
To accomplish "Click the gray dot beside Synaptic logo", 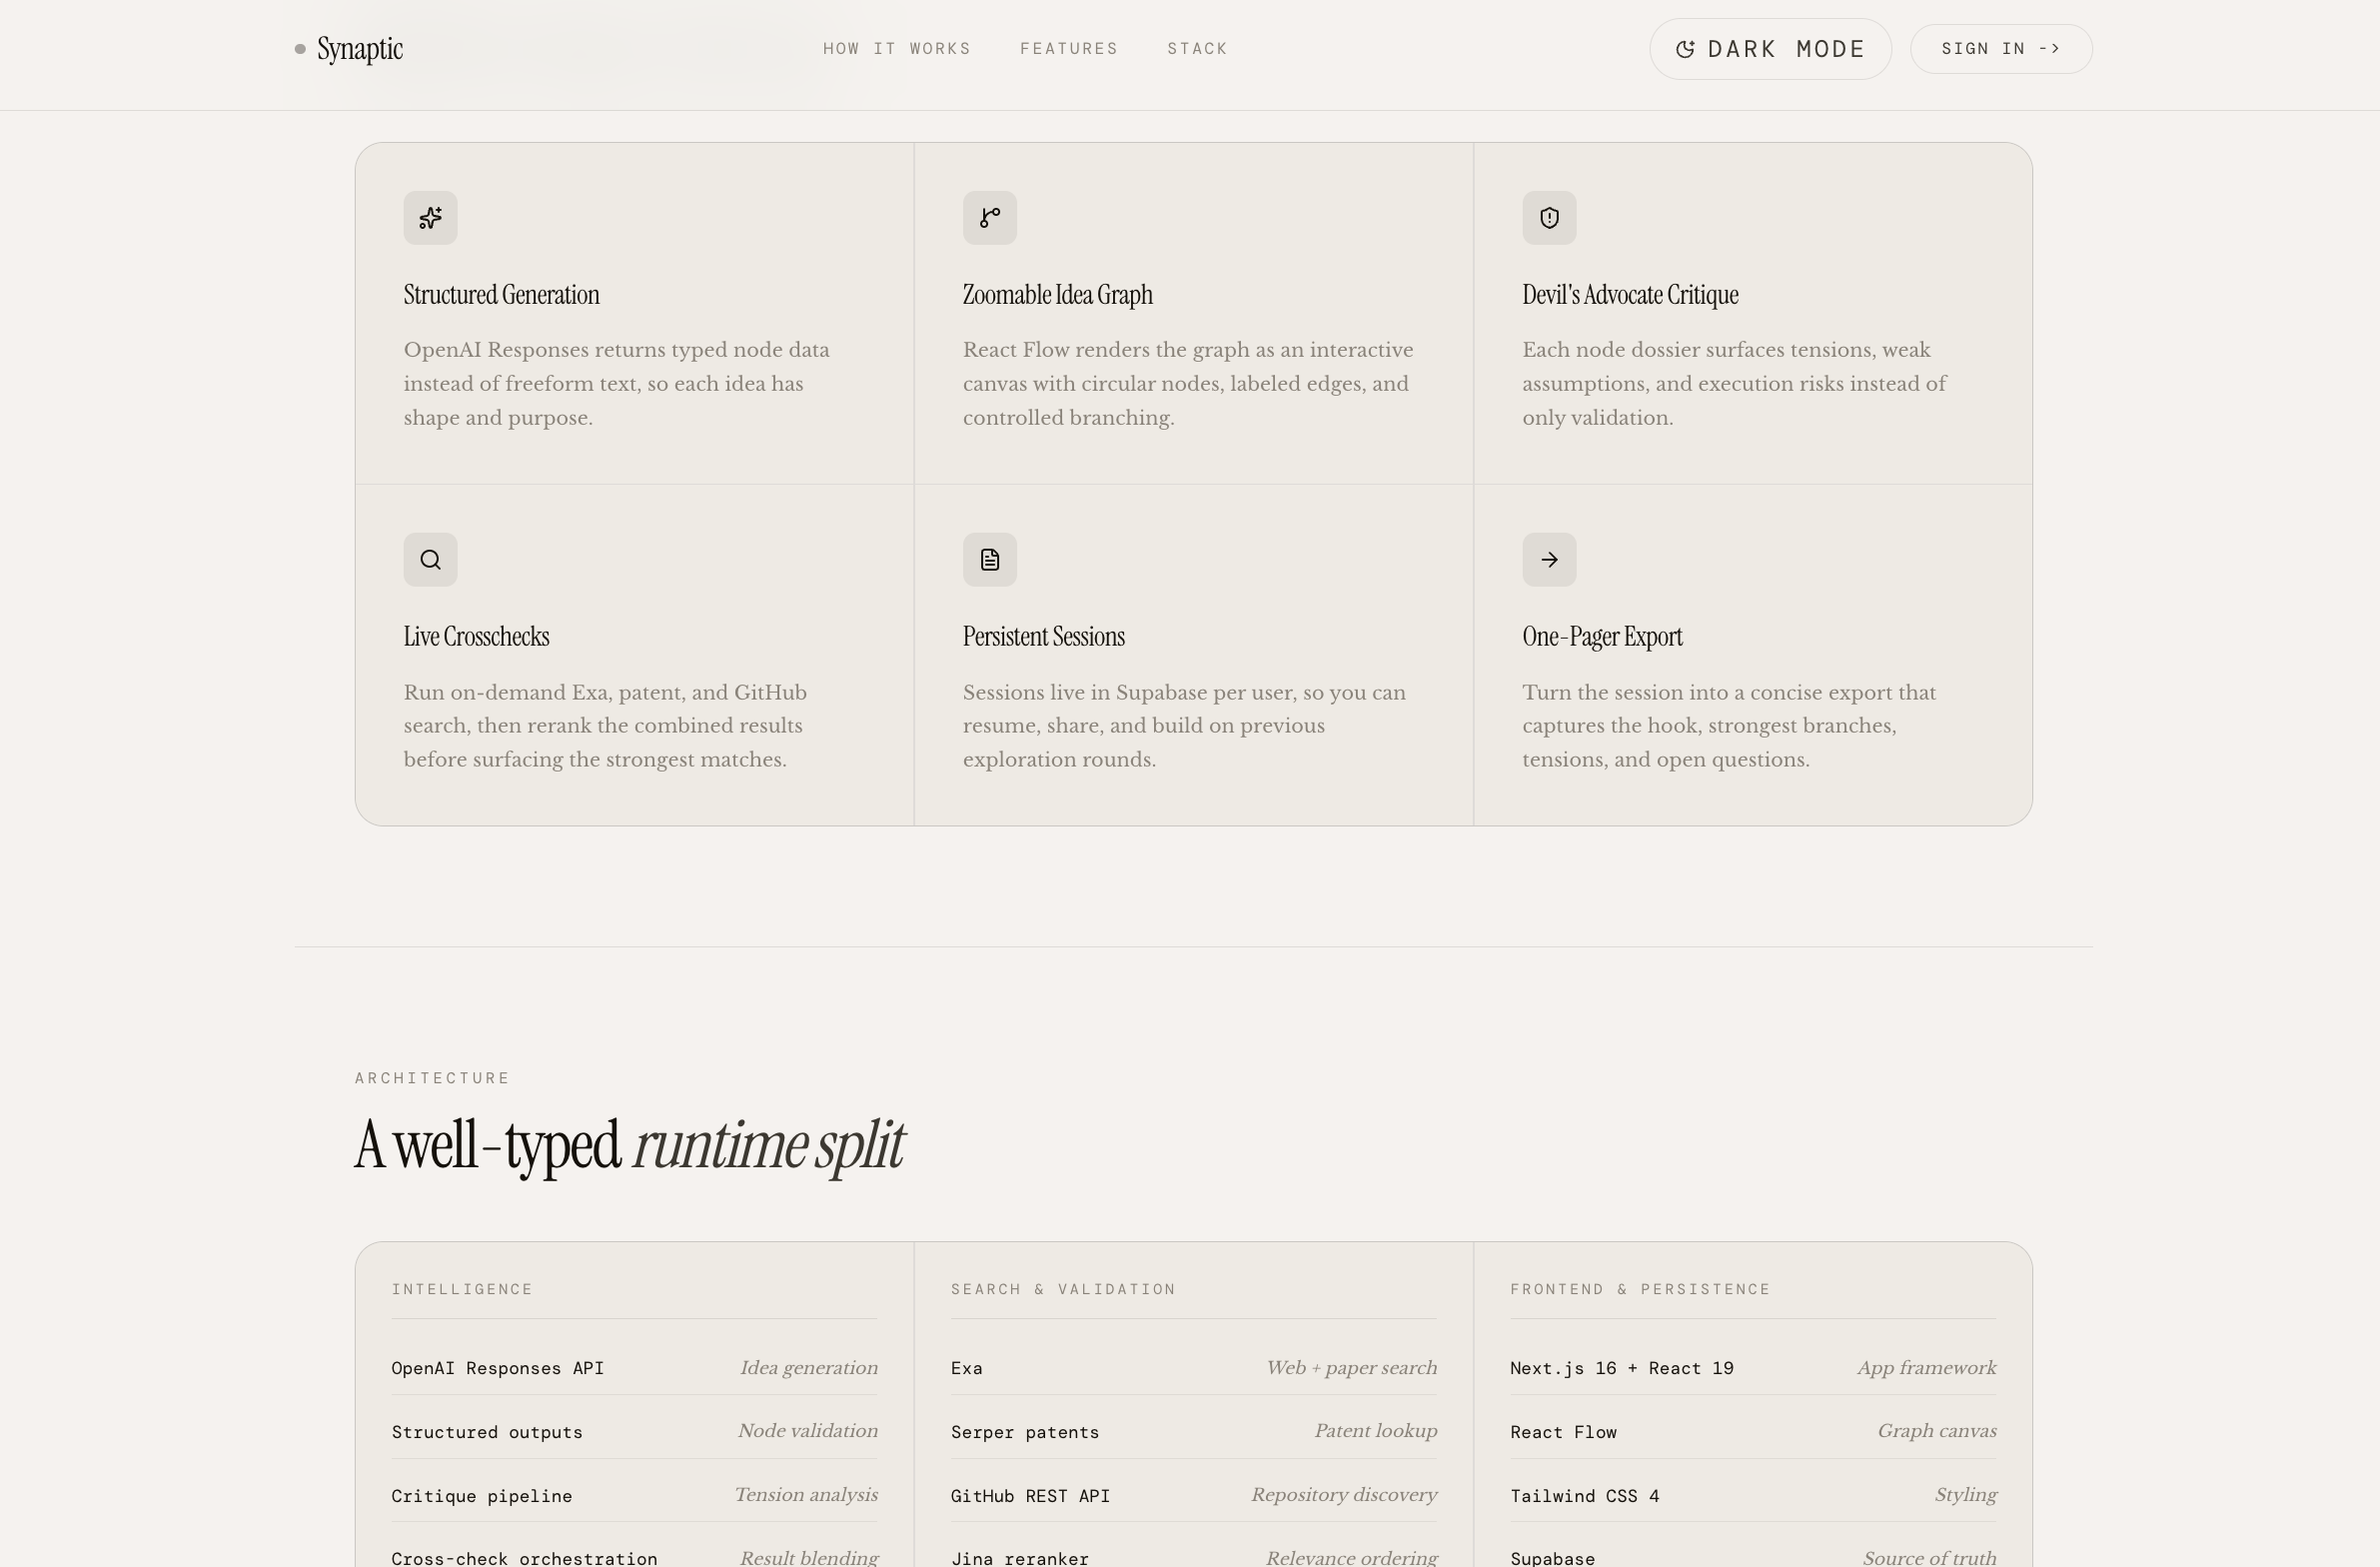I will click(x=300, y=49).
